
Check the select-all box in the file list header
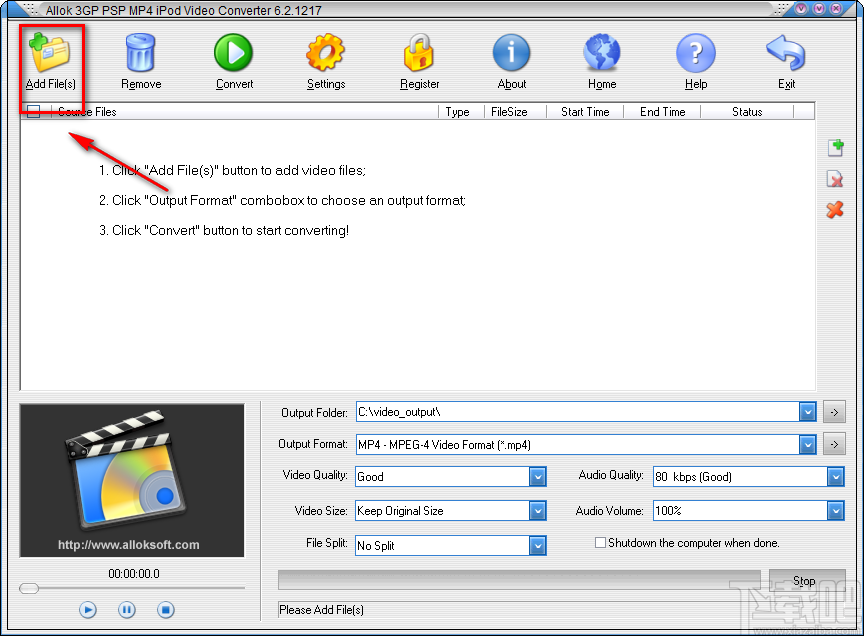coord(33,111)
